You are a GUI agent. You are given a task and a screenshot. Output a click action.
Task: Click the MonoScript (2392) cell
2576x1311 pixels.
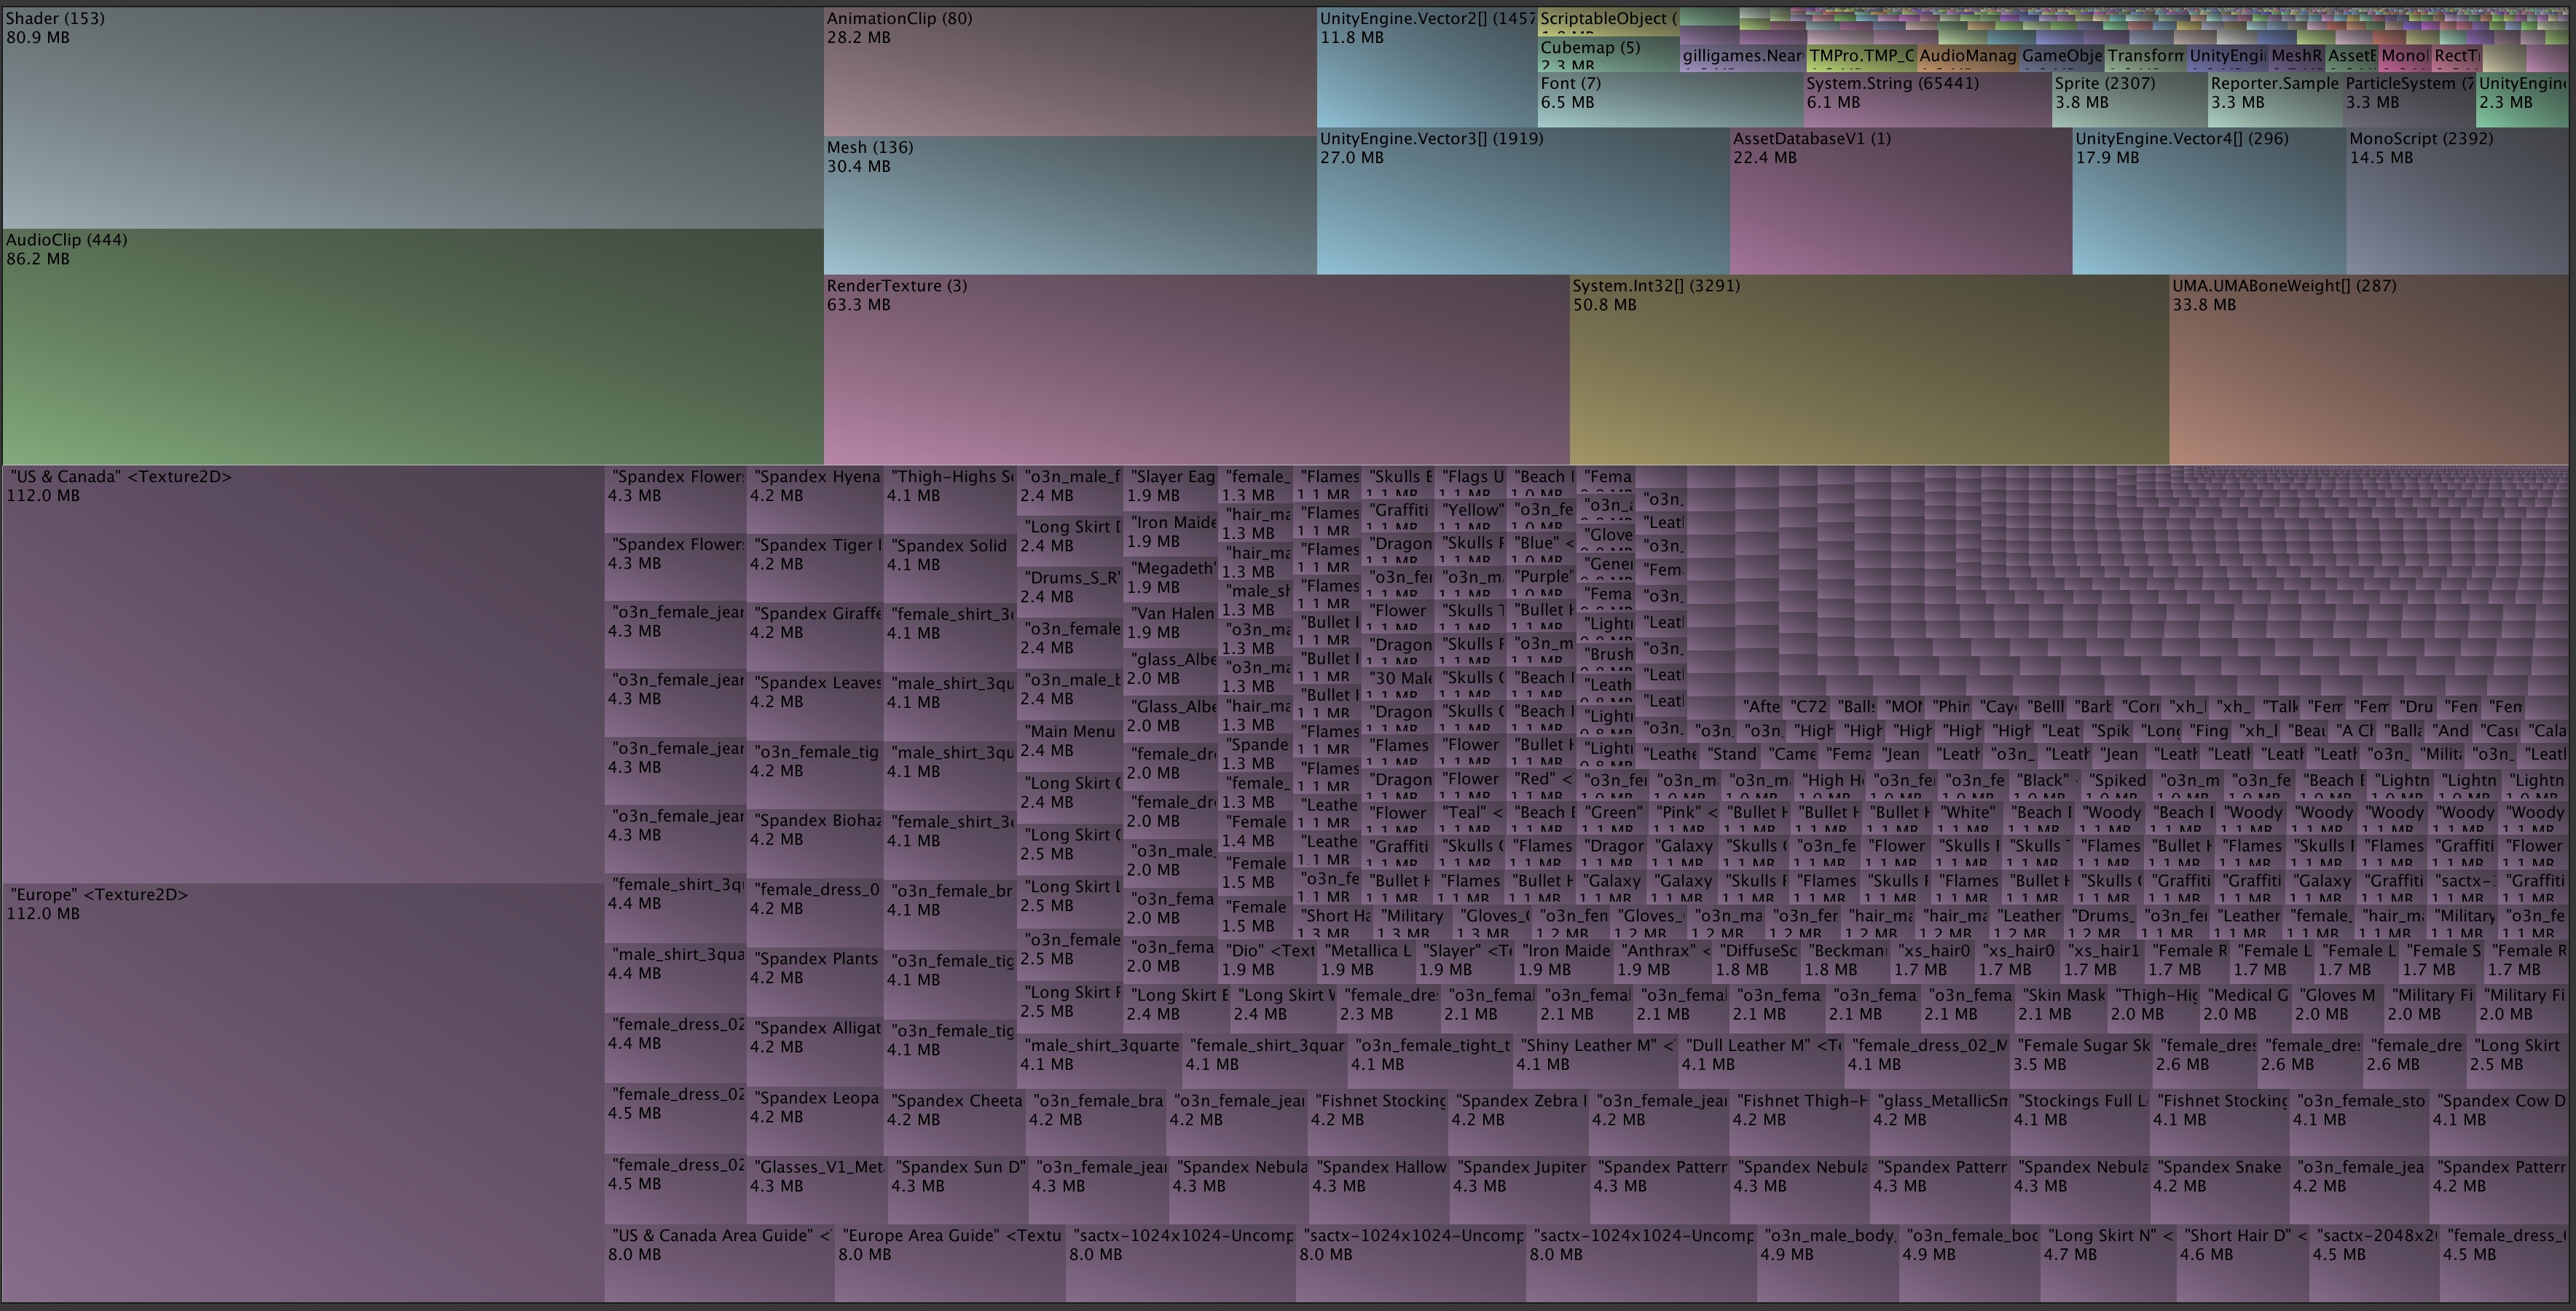click(x=2450, y=200)
